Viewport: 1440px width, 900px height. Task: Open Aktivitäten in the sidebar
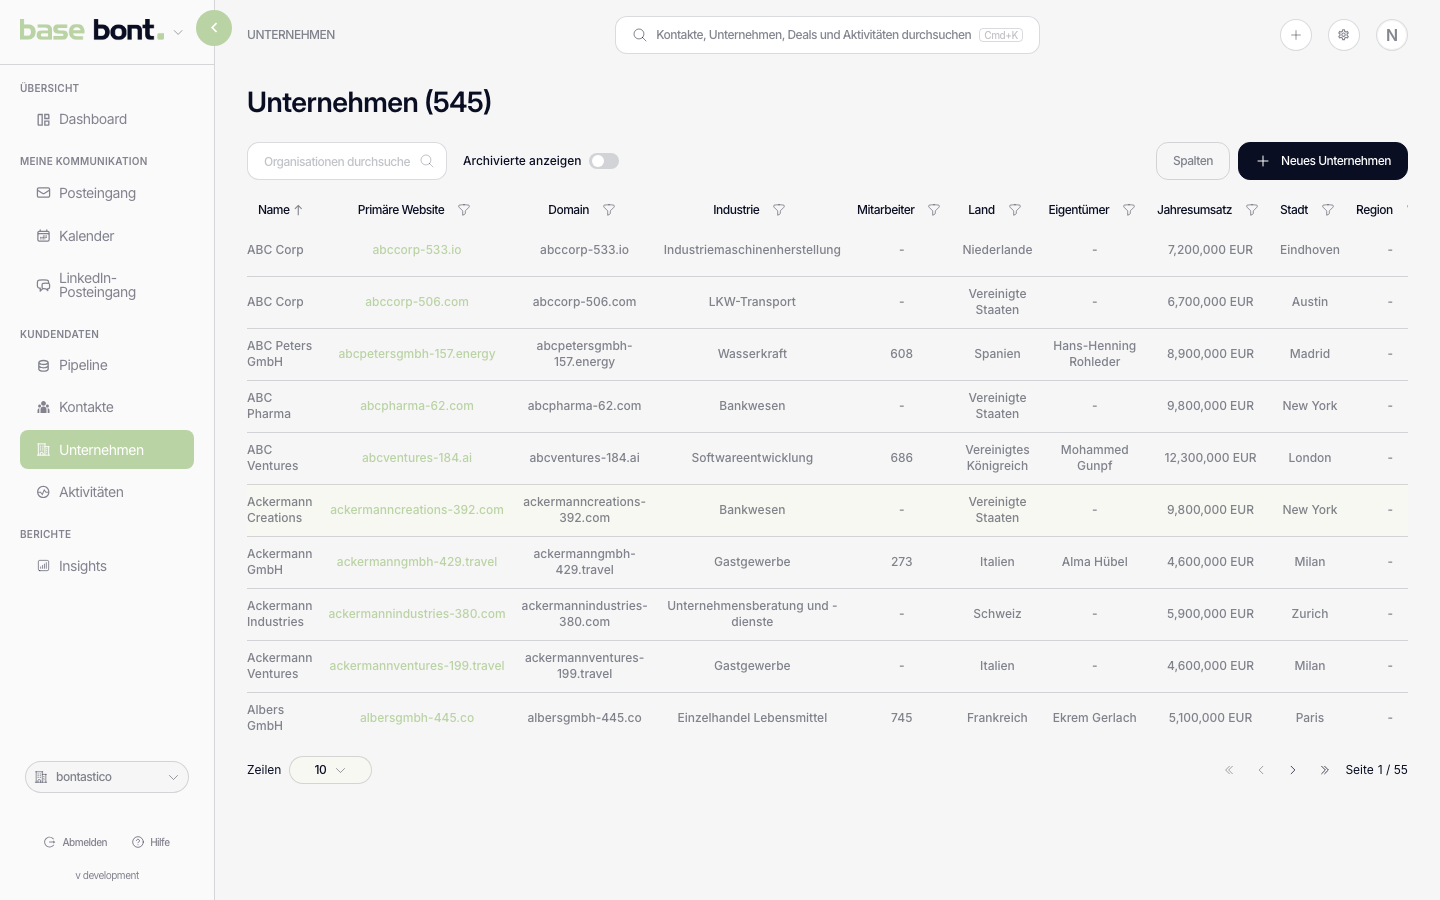pyautogui.click(x=107, y=492)
